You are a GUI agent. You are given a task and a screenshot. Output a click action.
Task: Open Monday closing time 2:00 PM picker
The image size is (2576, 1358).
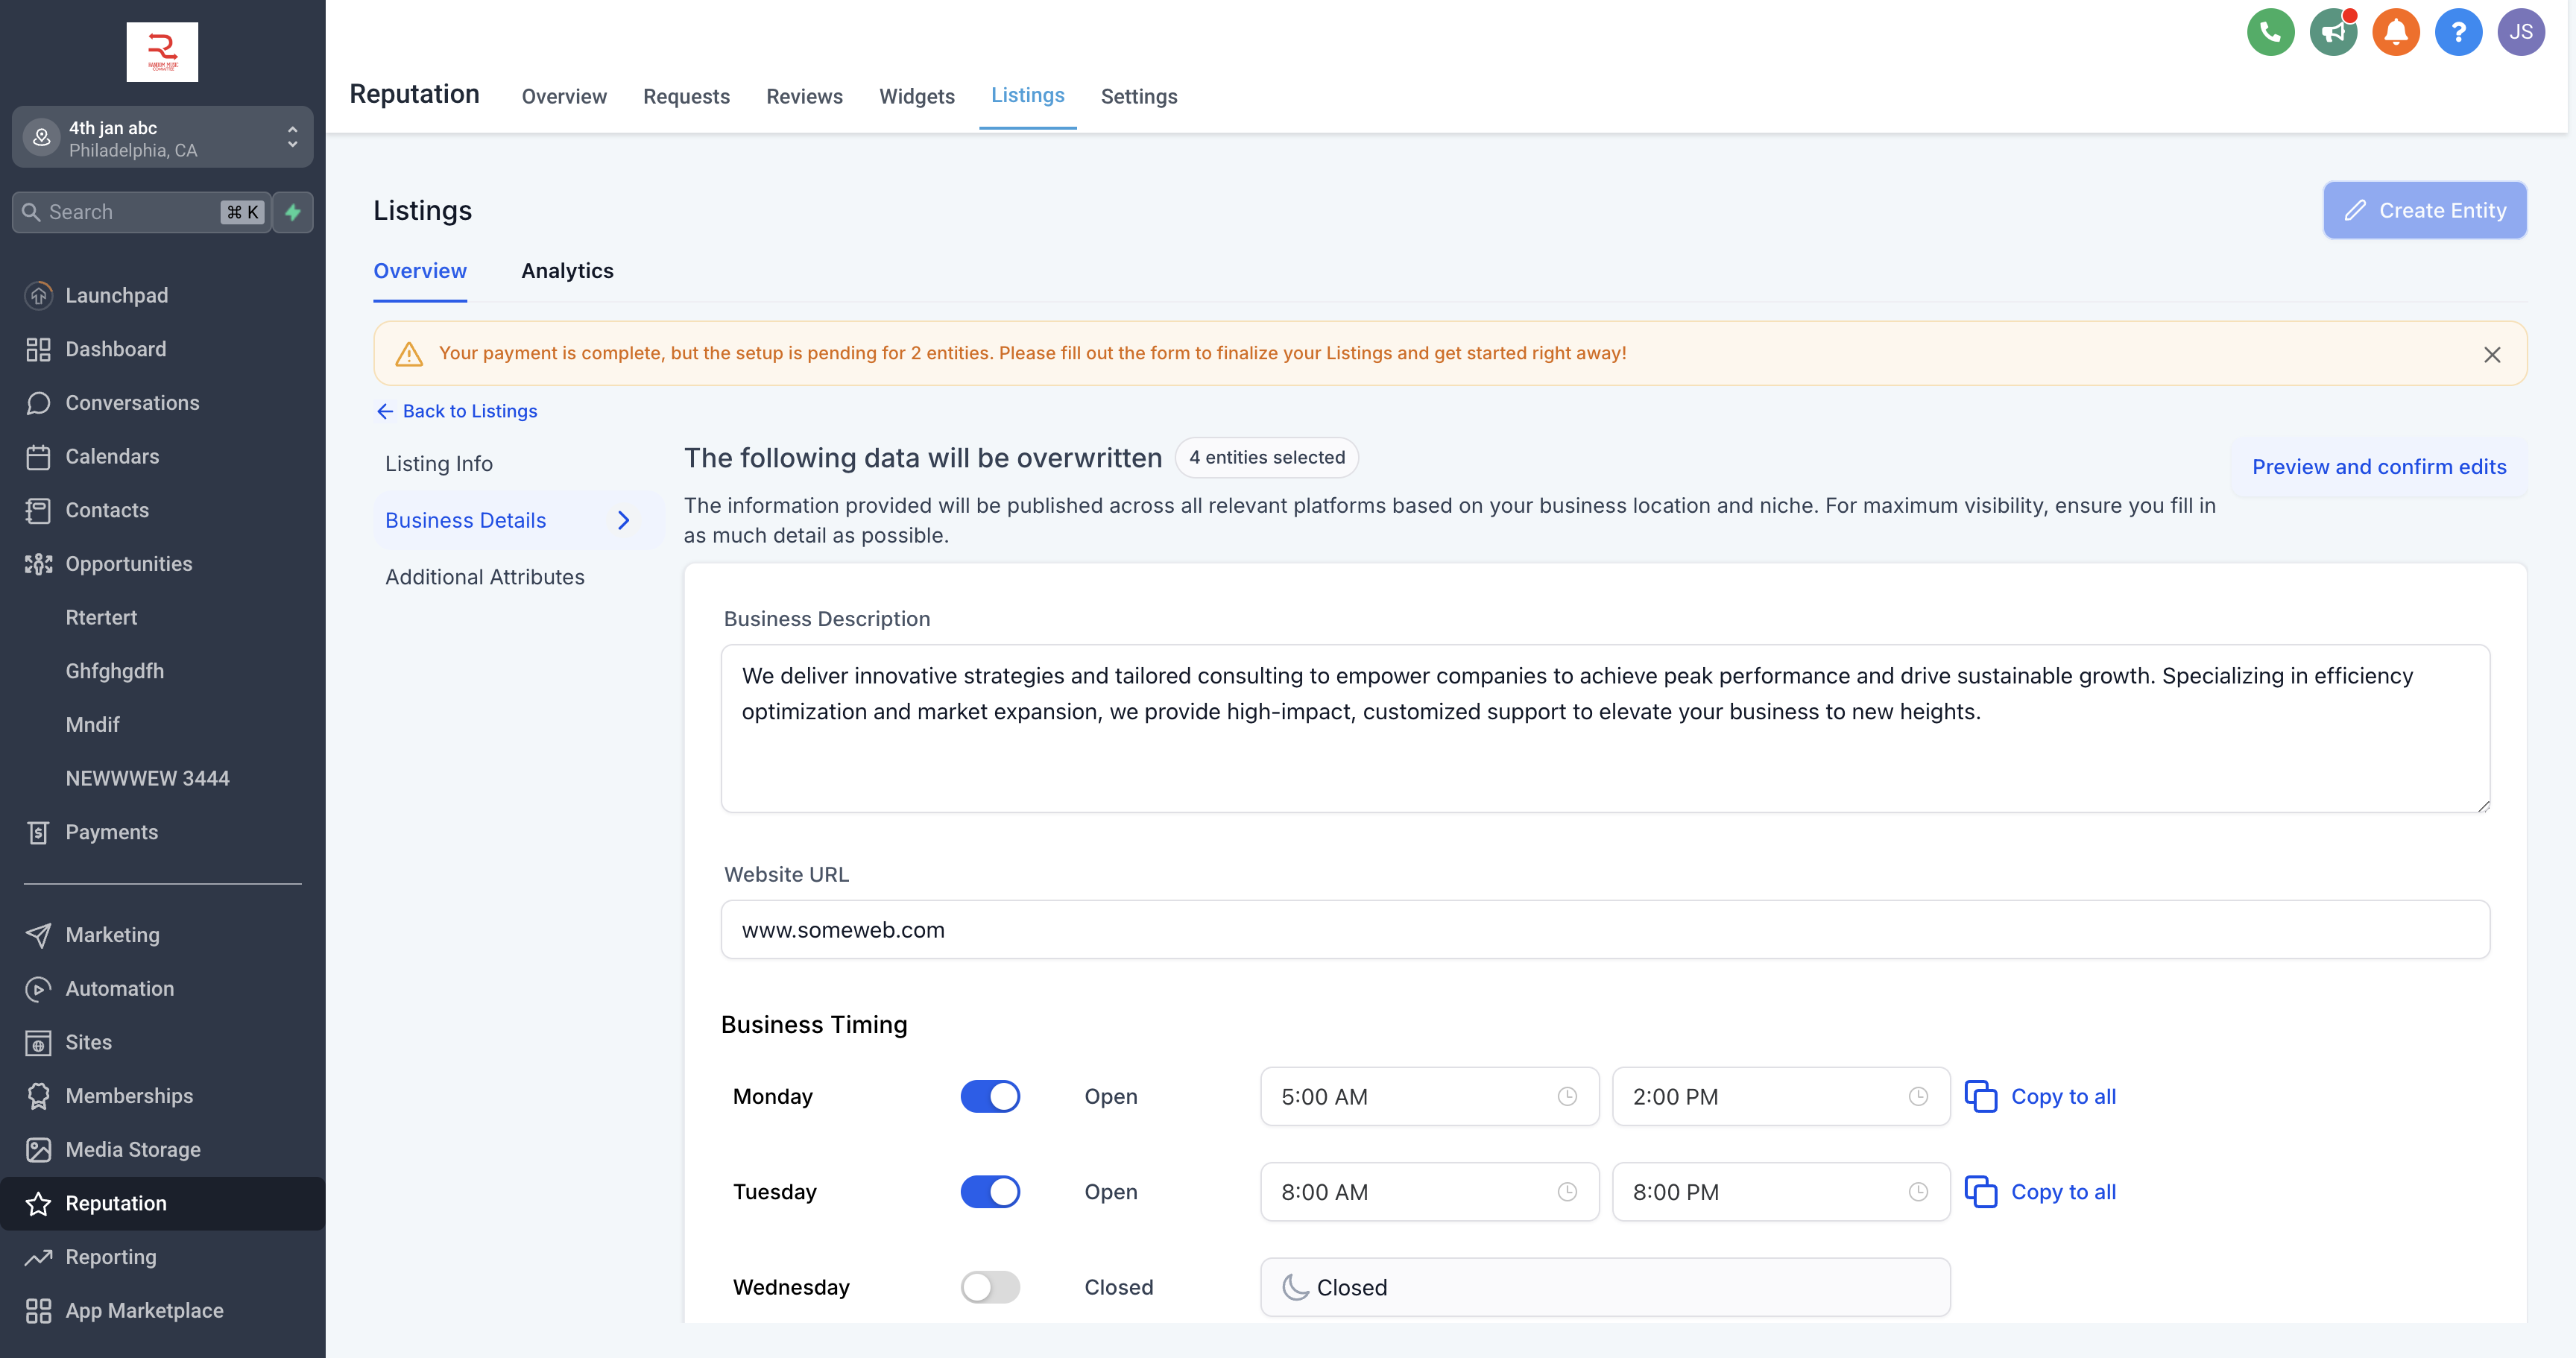click(1781, 1097)
